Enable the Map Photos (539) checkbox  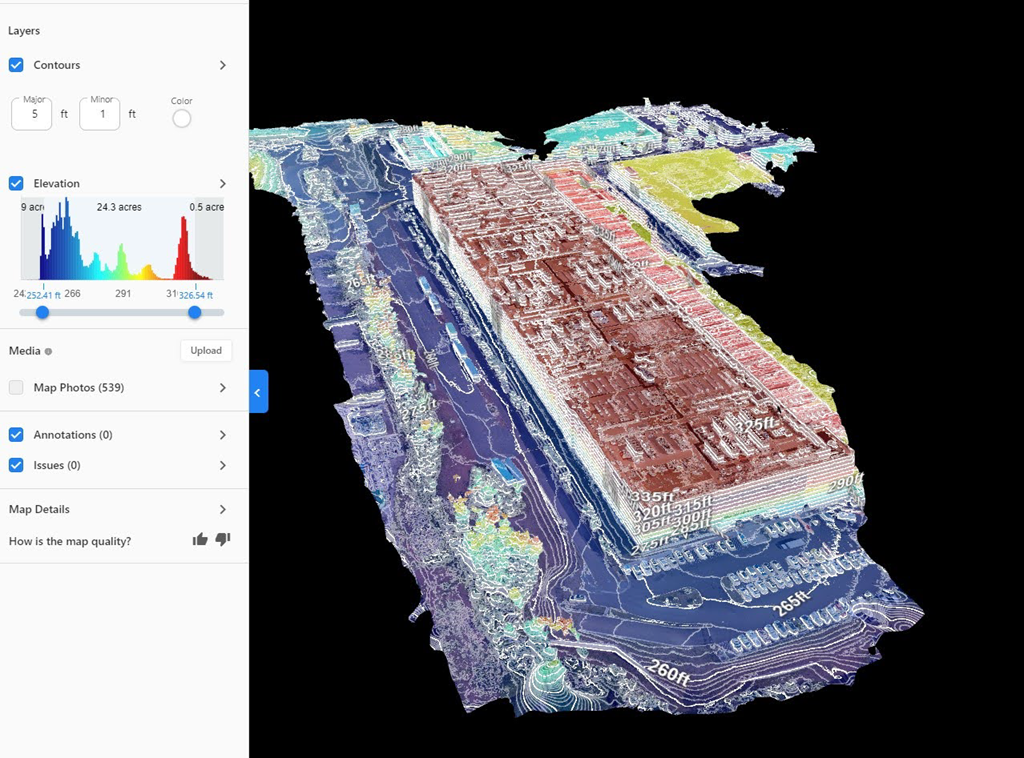click(x=16, y=387)
